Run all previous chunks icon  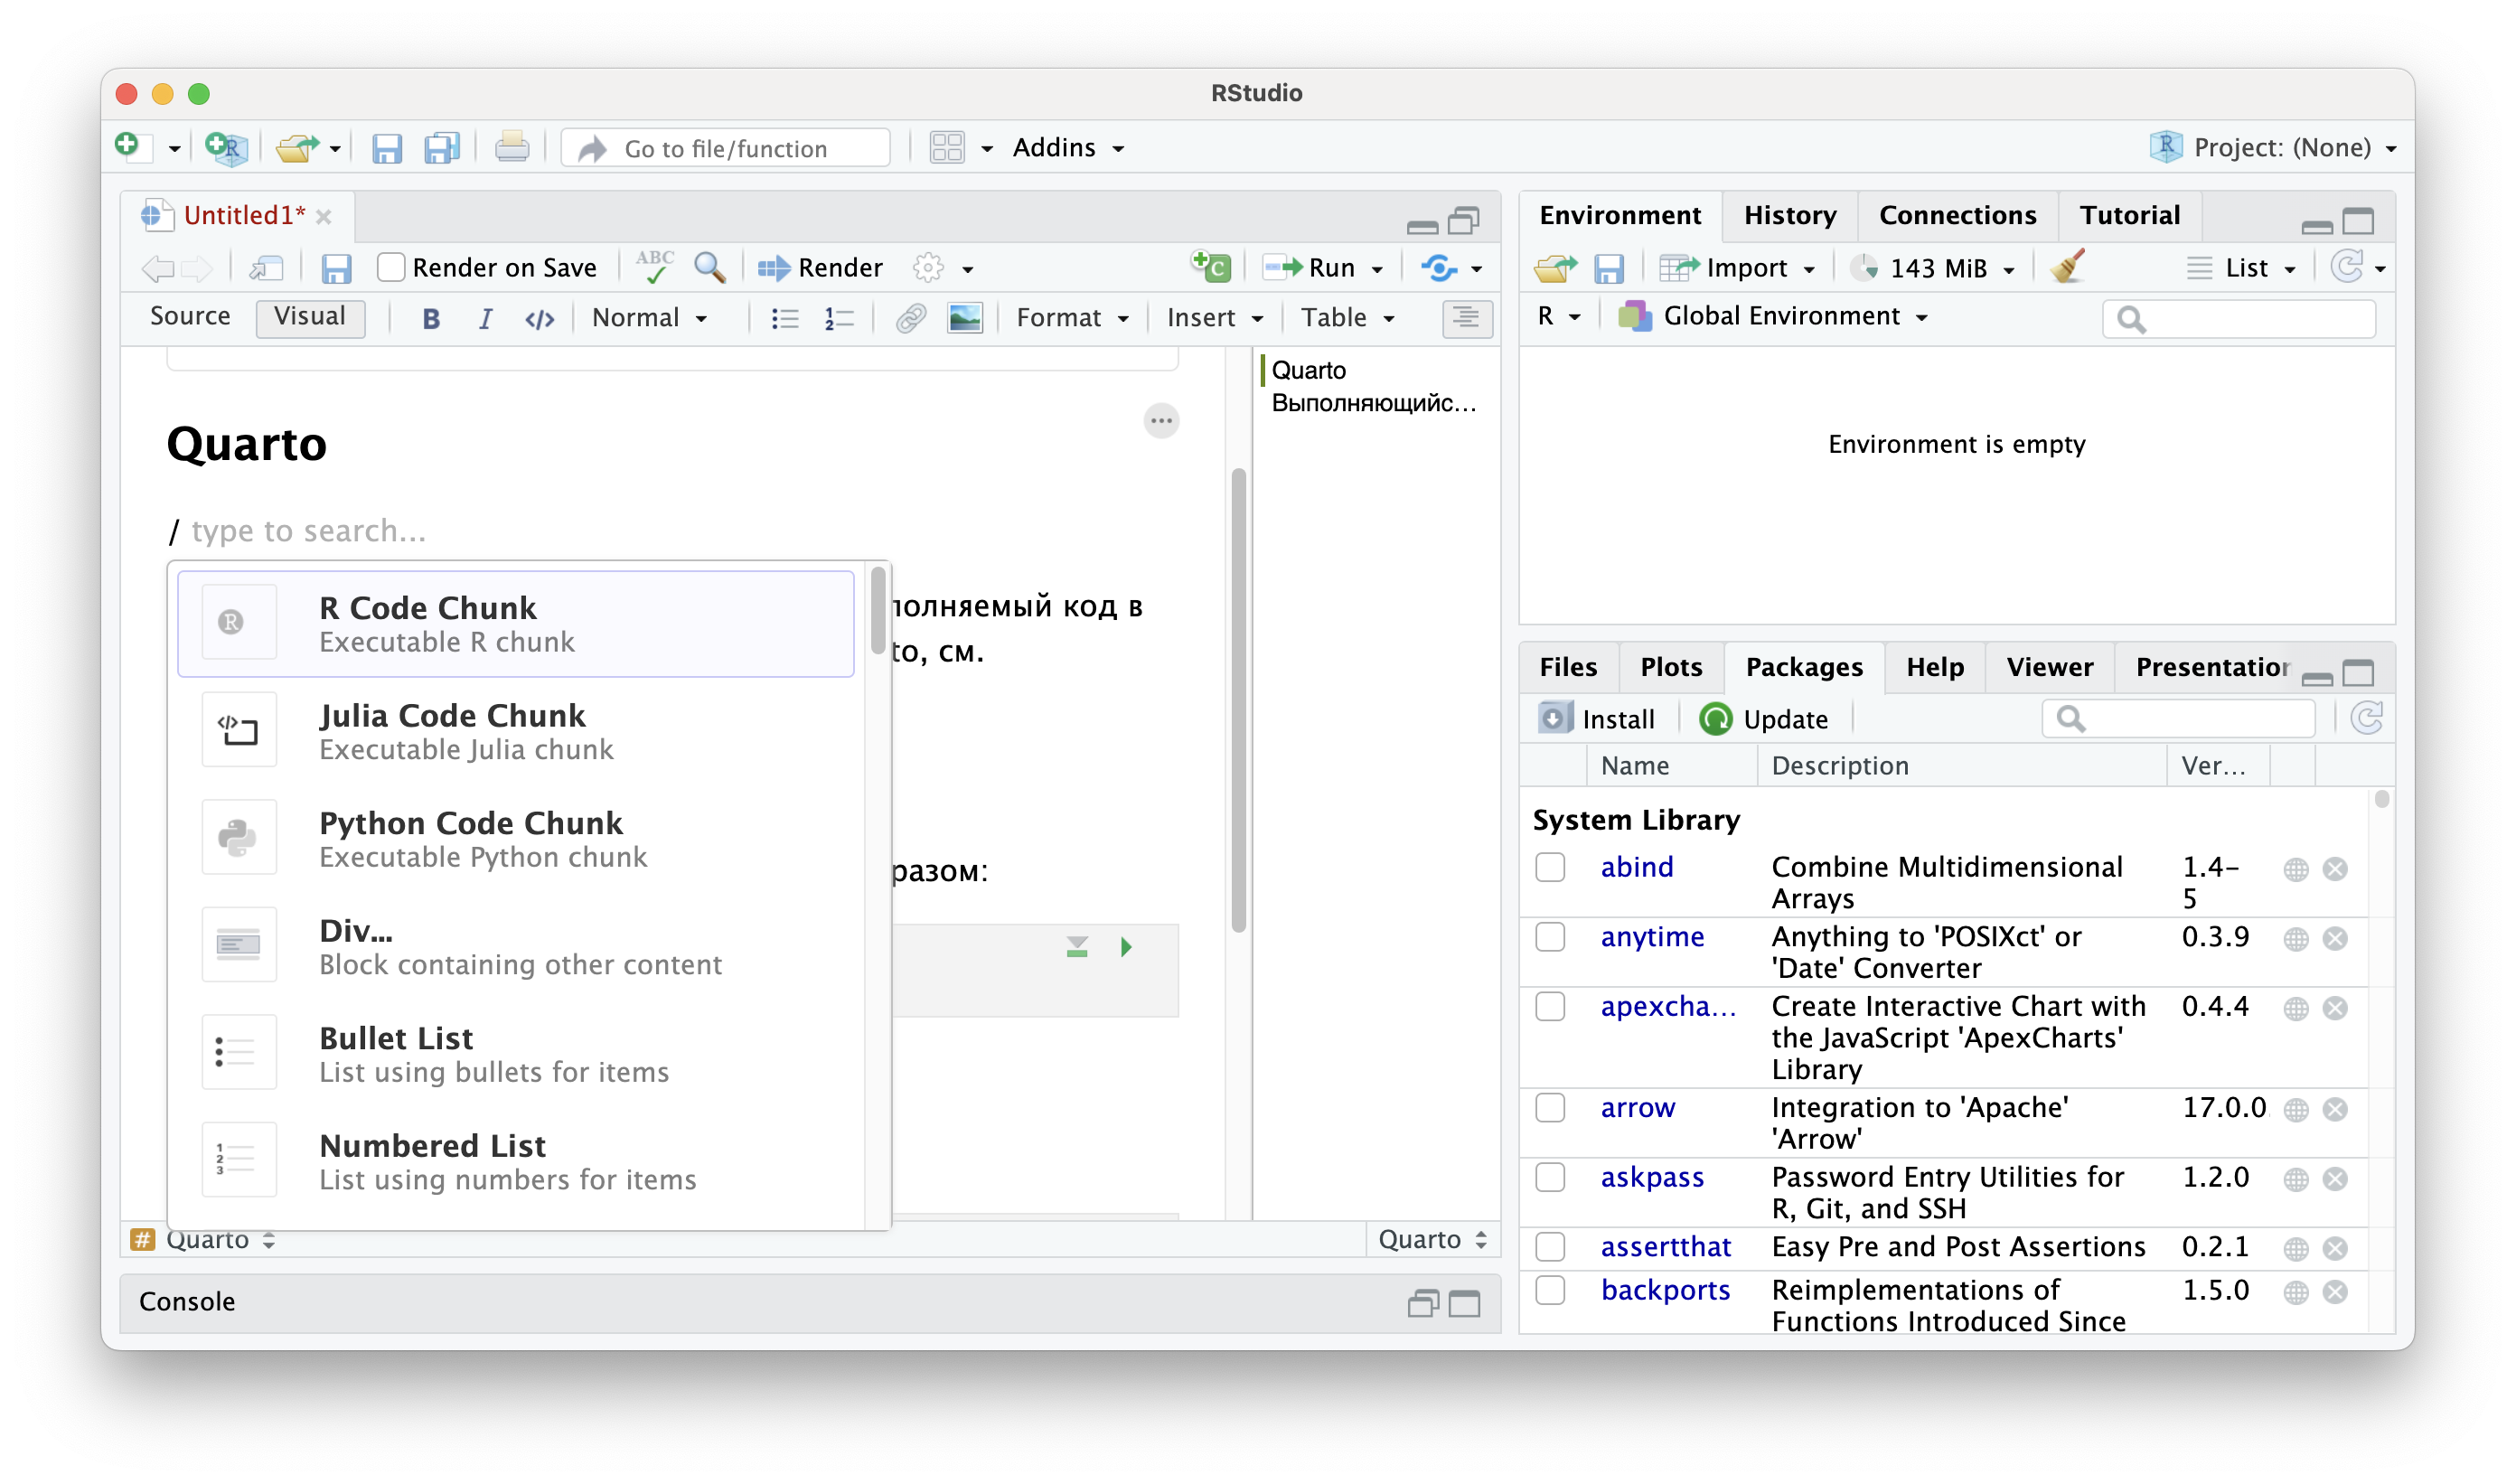1077,947
